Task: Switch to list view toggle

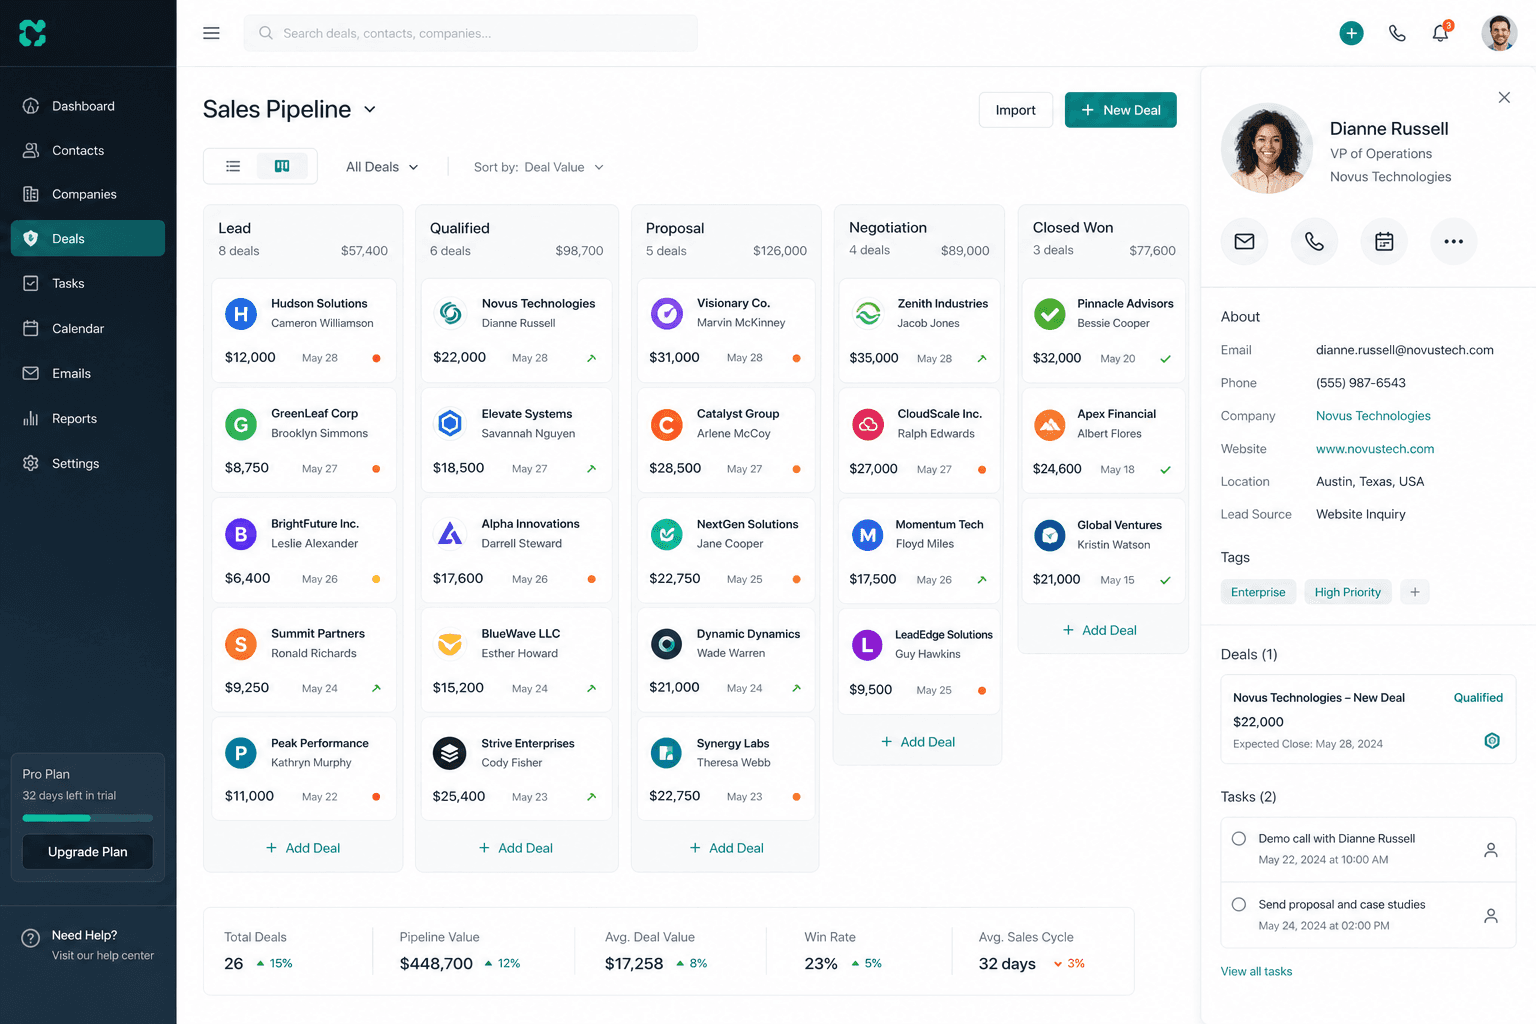Action: coord(233,166)
